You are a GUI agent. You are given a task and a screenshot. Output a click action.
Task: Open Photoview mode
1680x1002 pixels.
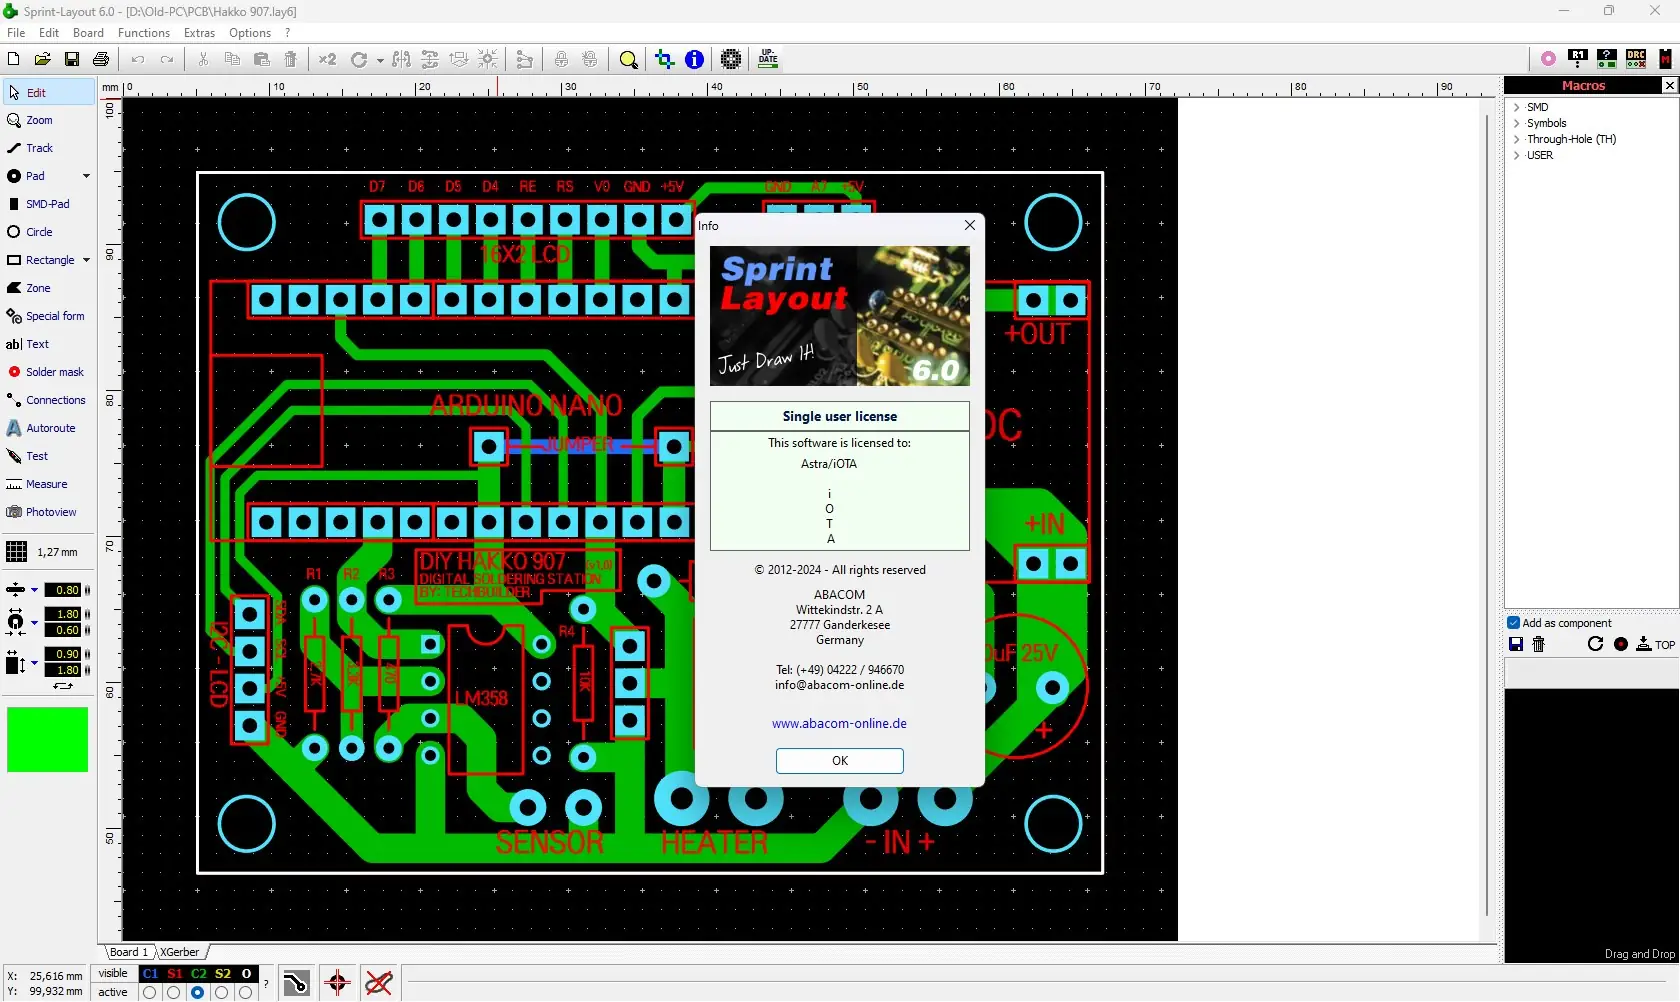49,512
